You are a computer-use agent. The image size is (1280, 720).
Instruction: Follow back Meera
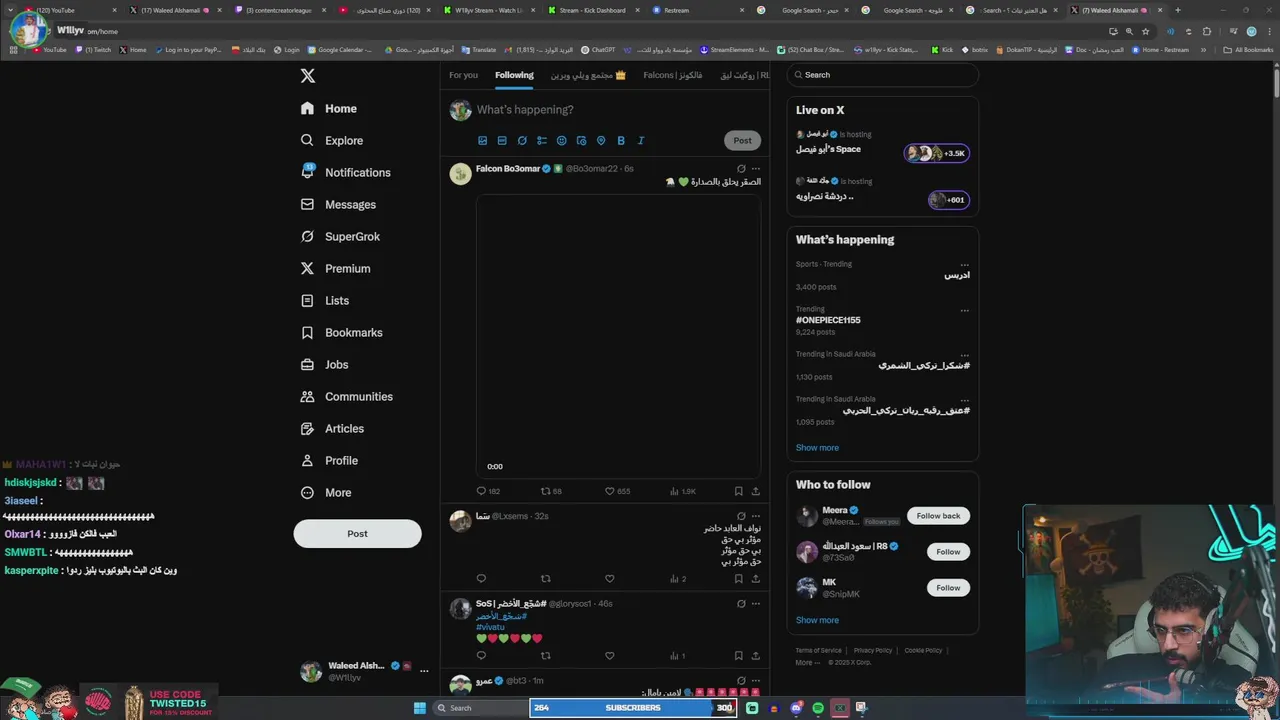[938, 516]
